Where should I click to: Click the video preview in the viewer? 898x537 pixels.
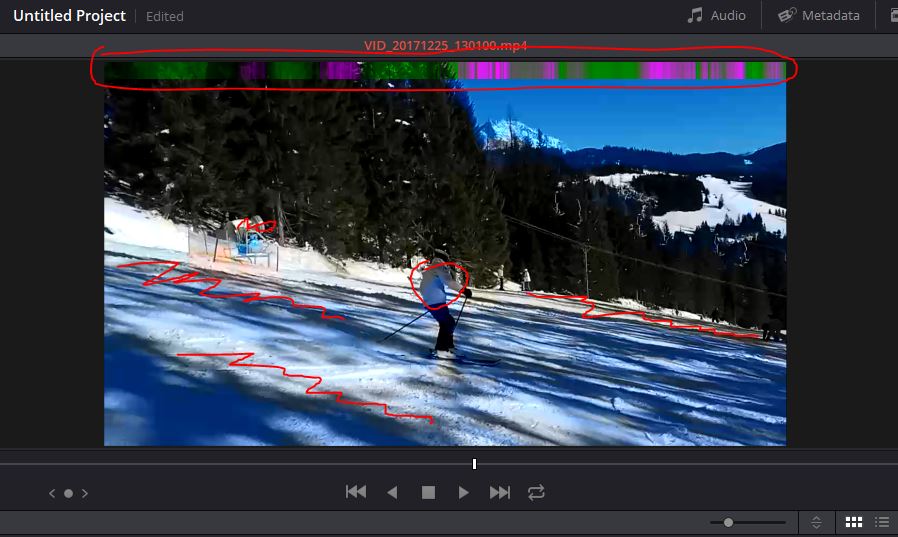445,254
